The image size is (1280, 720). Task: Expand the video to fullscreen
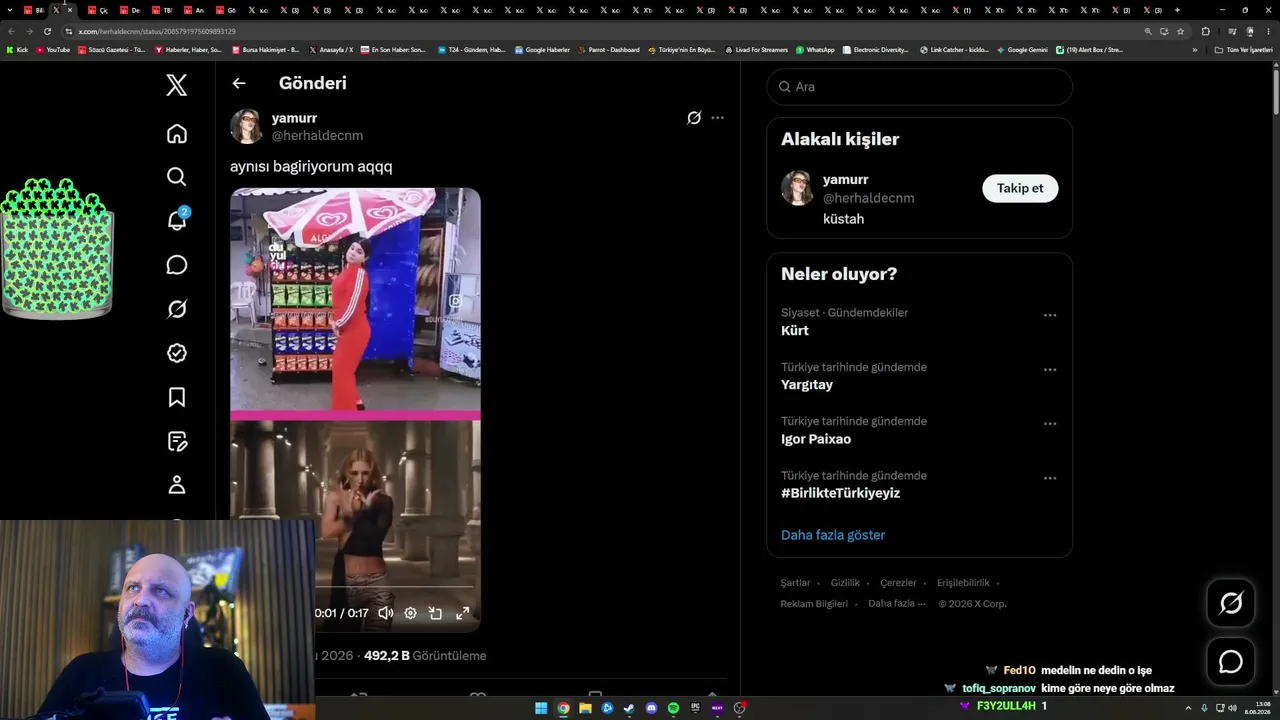point(462,613)
